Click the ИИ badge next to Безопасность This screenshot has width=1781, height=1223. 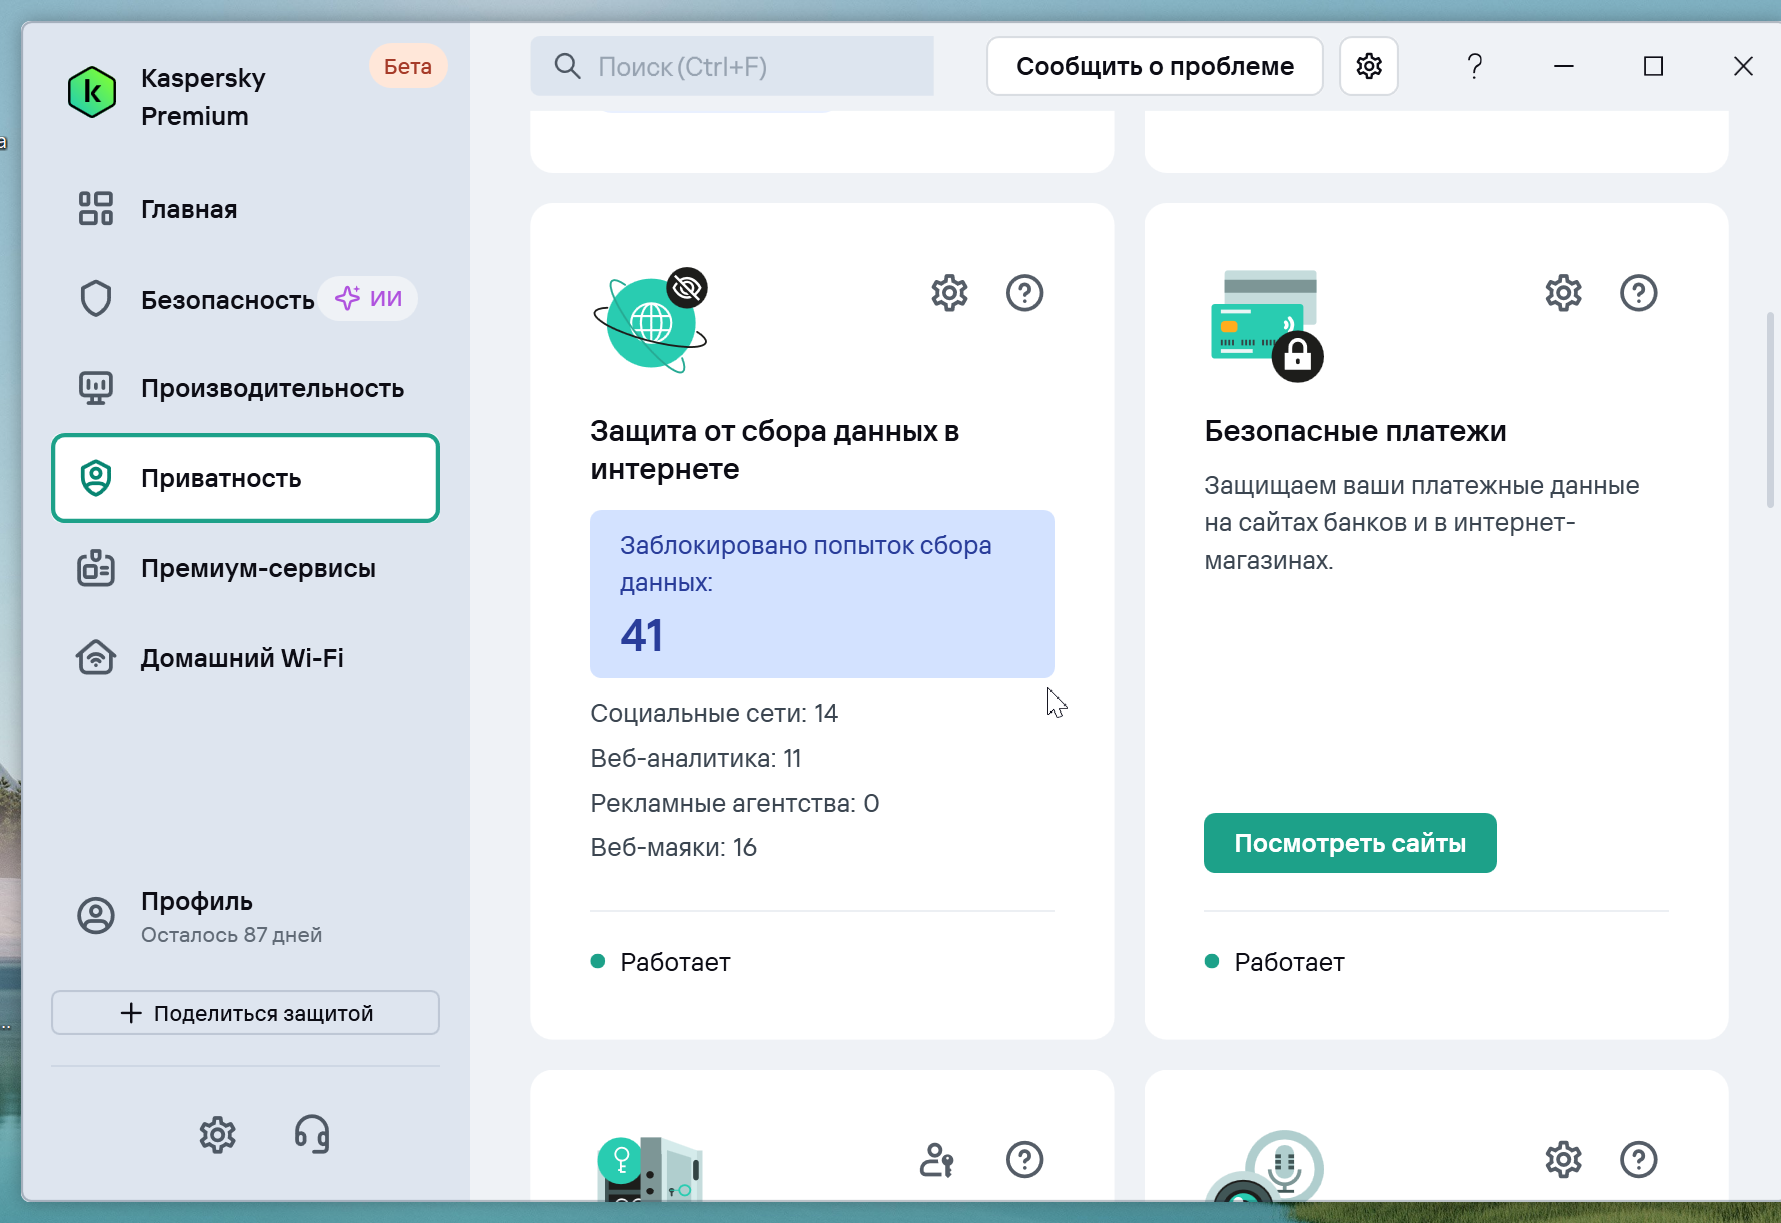click(369, 298)
